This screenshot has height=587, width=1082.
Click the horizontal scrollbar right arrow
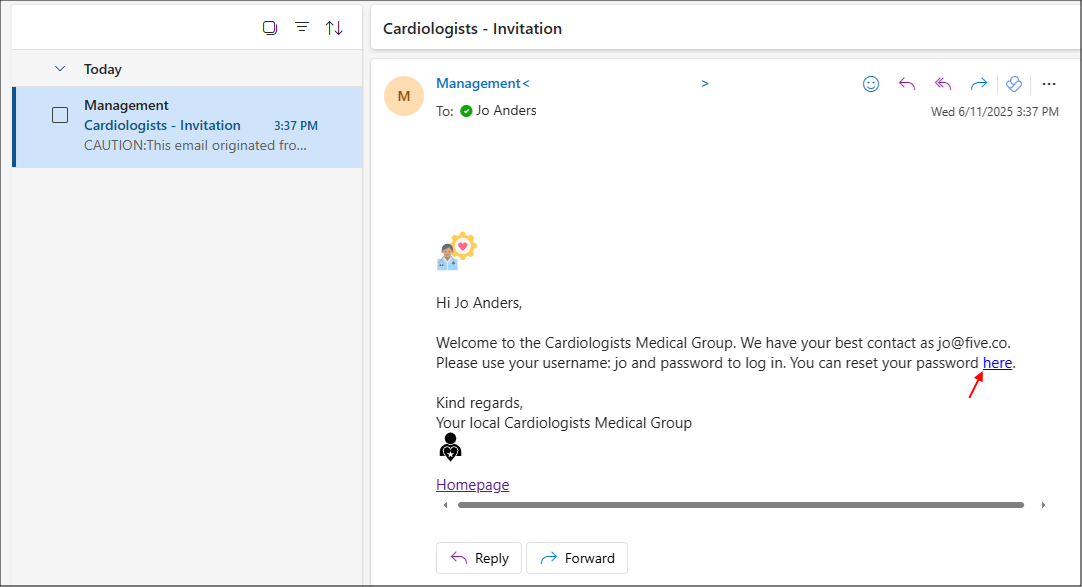point(1044,505)
